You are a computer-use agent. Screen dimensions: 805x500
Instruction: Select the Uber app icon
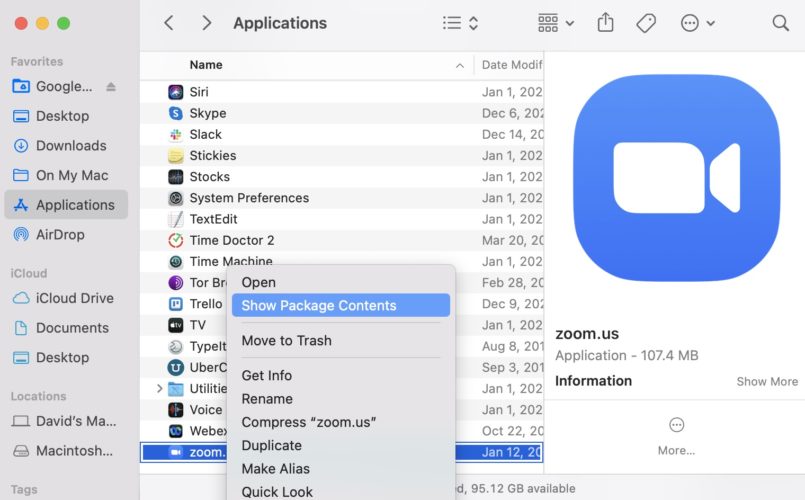[176, 368]
